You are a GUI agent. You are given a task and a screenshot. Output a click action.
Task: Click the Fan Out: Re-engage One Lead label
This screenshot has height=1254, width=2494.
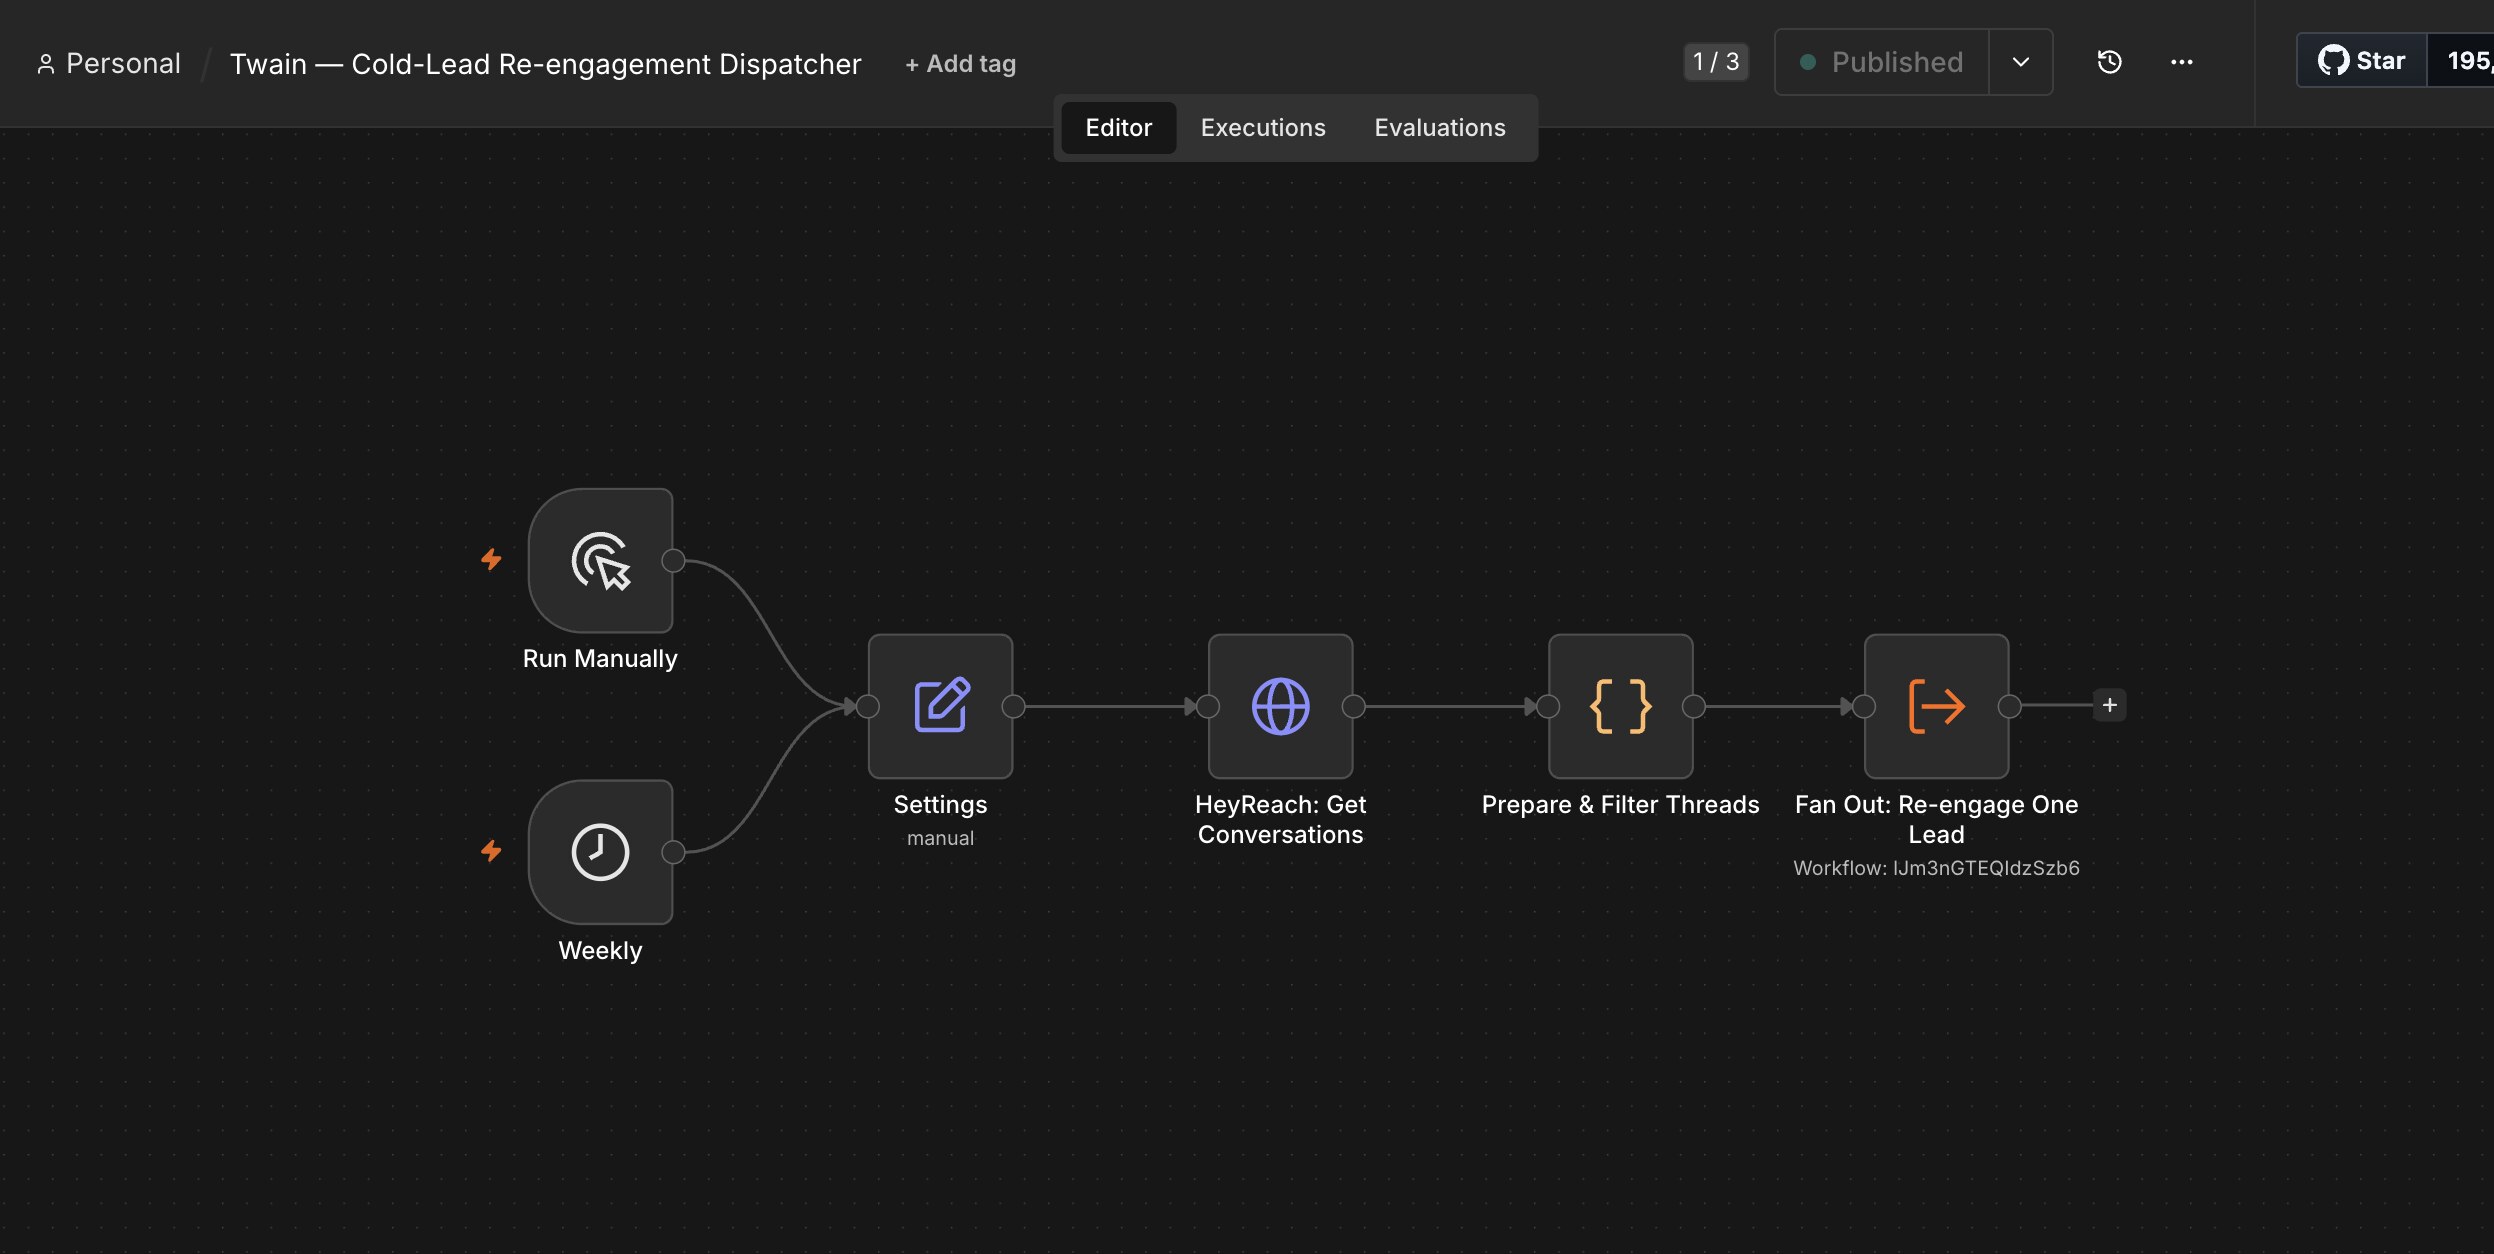tap(1936, 820)
